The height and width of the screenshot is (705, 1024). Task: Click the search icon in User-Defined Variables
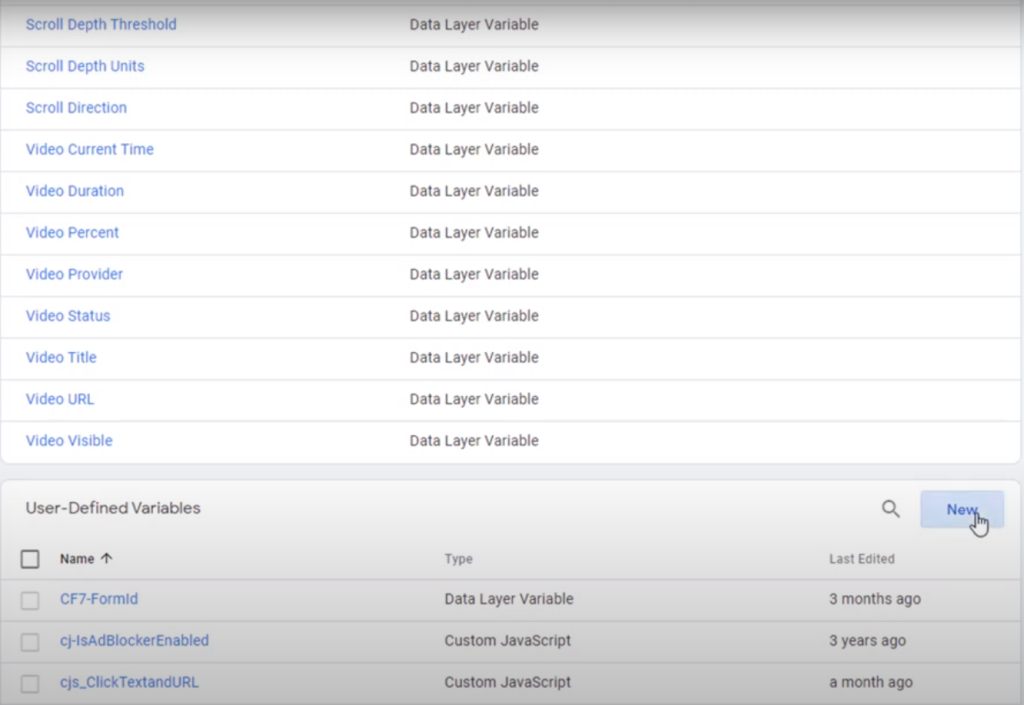click(890, 509)
